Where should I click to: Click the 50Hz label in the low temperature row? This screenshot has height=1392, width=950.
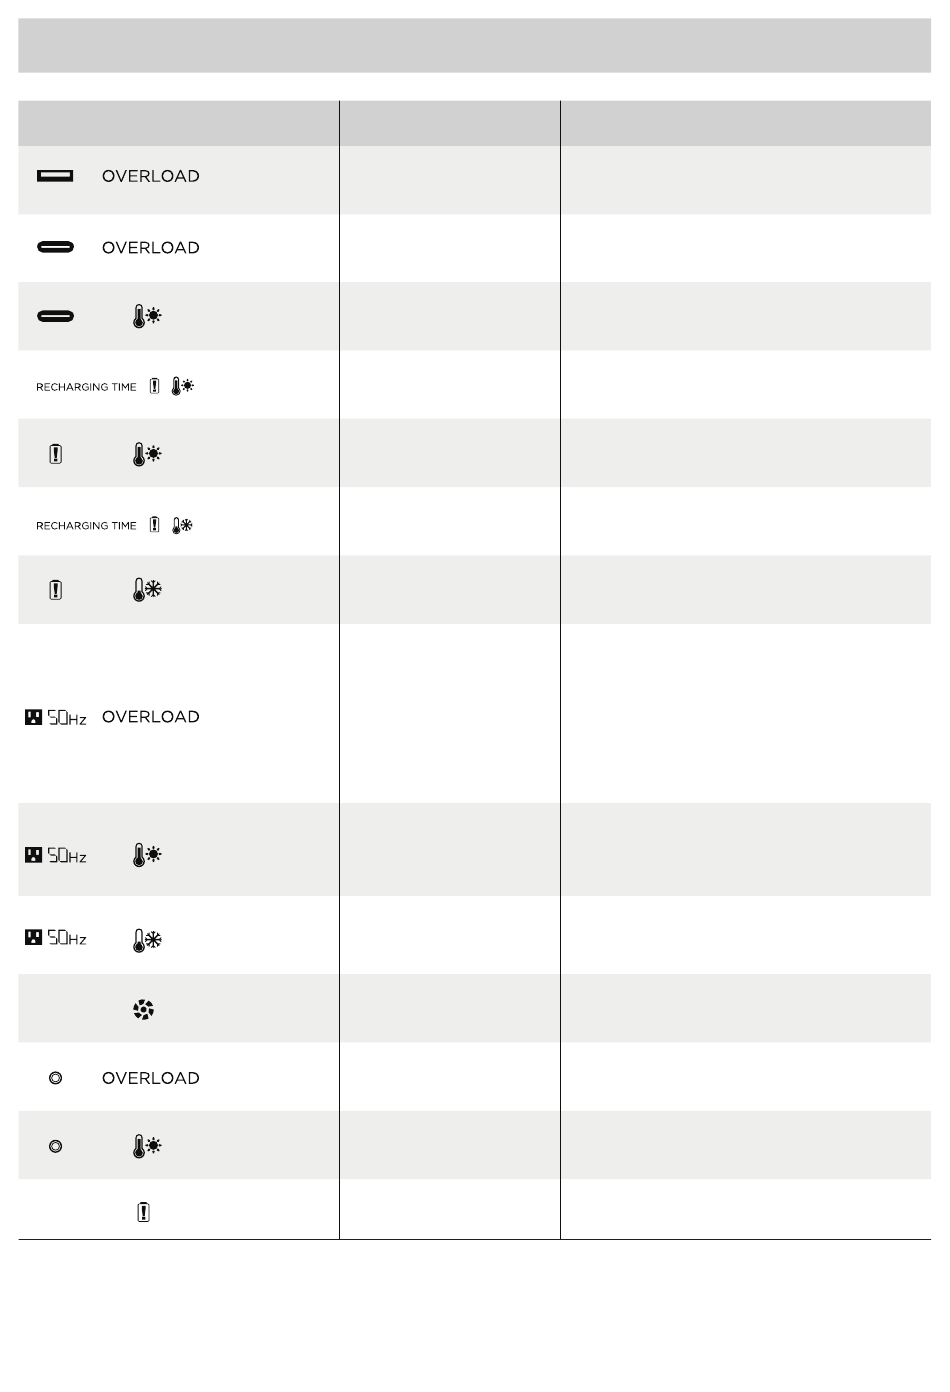click(67, 939)
